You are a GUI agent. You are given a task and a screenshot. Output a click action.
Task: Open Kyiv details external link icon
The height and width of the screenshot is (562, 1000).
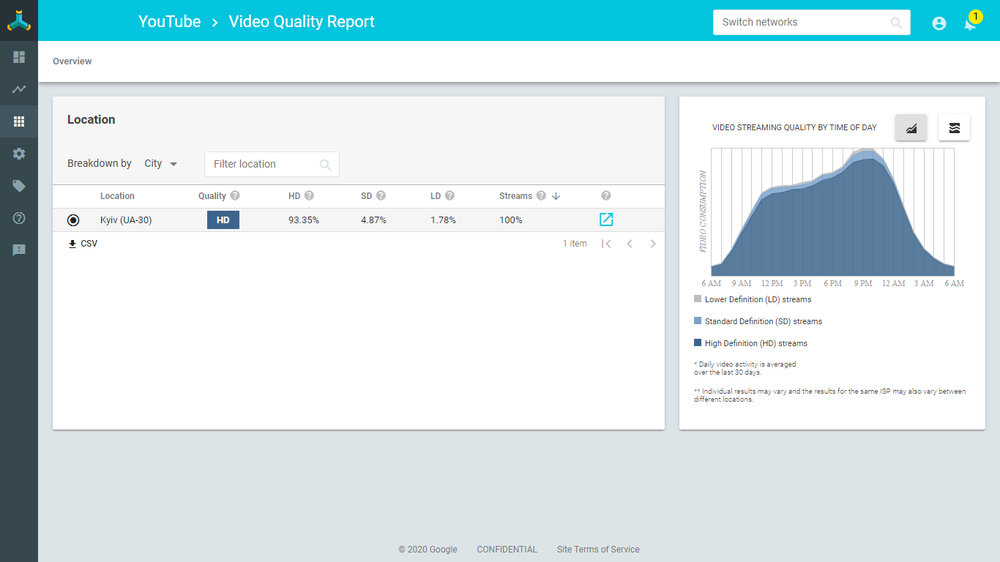coord(606,220)
